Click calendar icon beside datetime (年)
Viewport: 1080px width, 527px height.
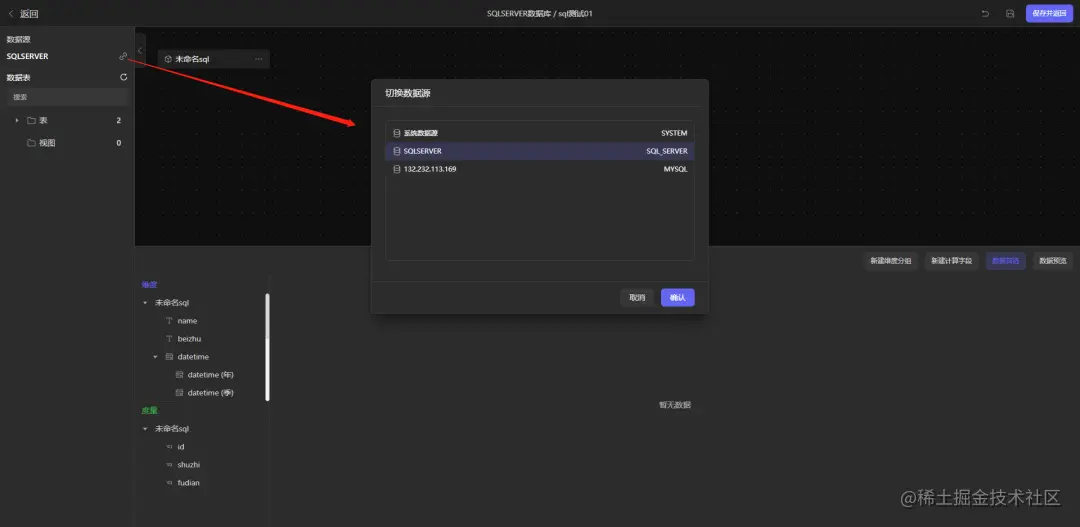click(179, 375)
